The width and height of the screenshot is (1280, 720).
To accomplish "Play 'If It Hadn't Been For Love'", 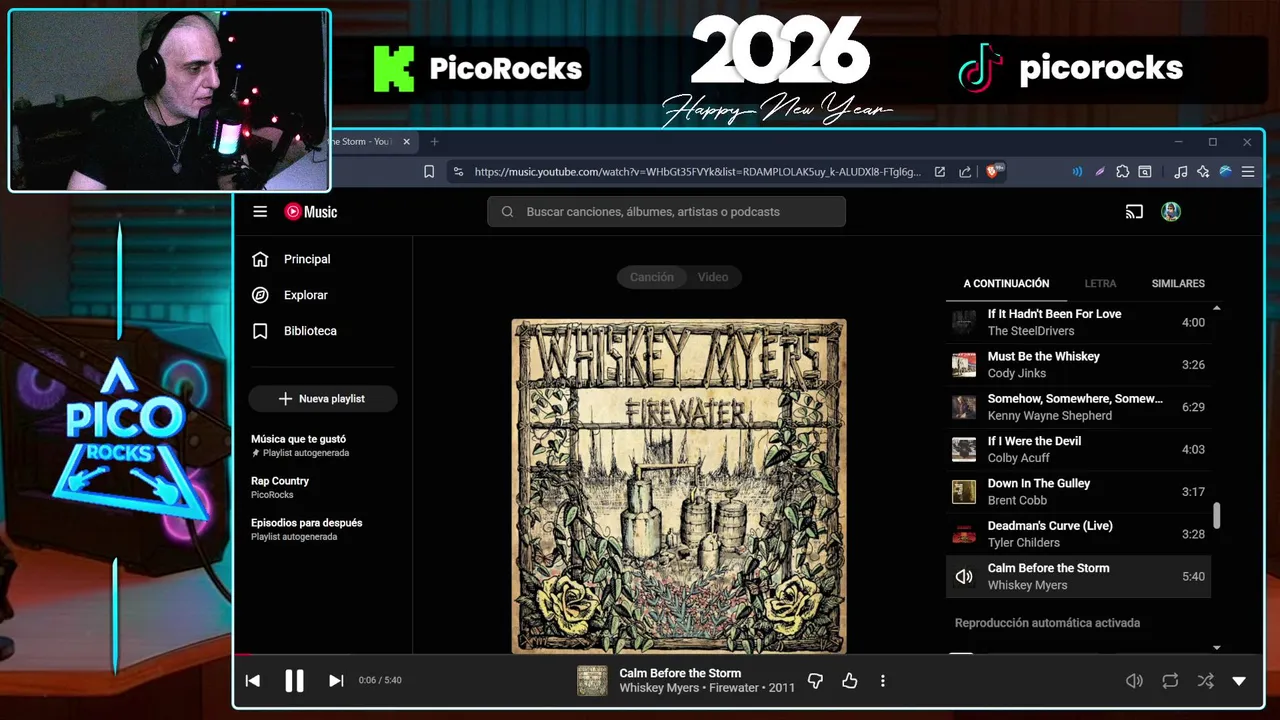I will 1078,322.
